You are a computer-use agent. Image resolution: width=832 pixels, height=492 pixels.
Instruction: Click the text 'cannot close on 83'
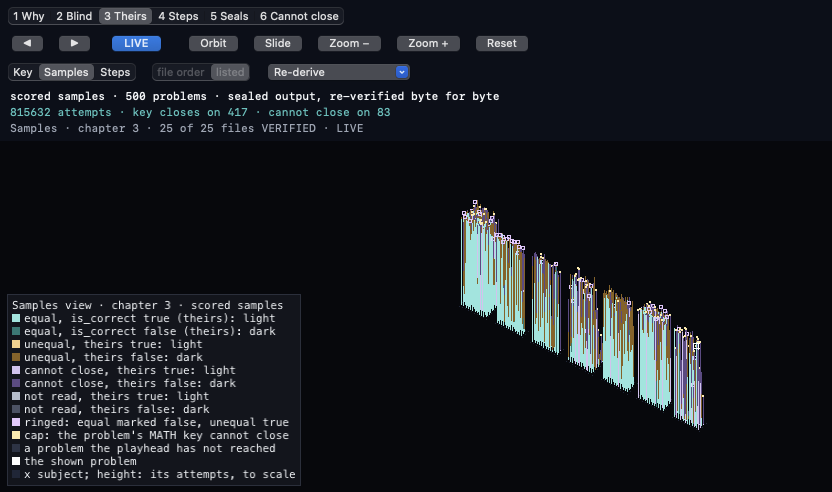[x=329, y=113]
